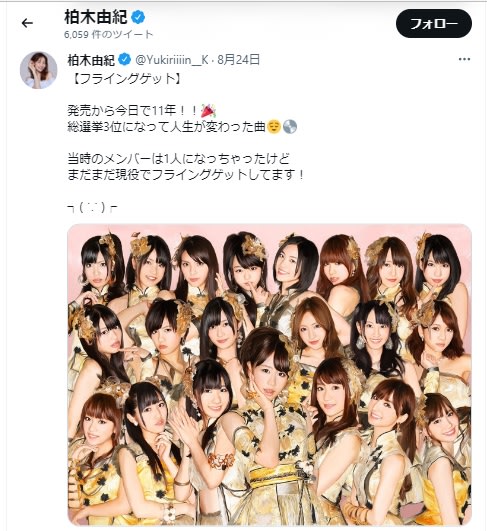Click the tweet author name 柏木由紀
The image size is (487, 531).
tap(91, 60)
